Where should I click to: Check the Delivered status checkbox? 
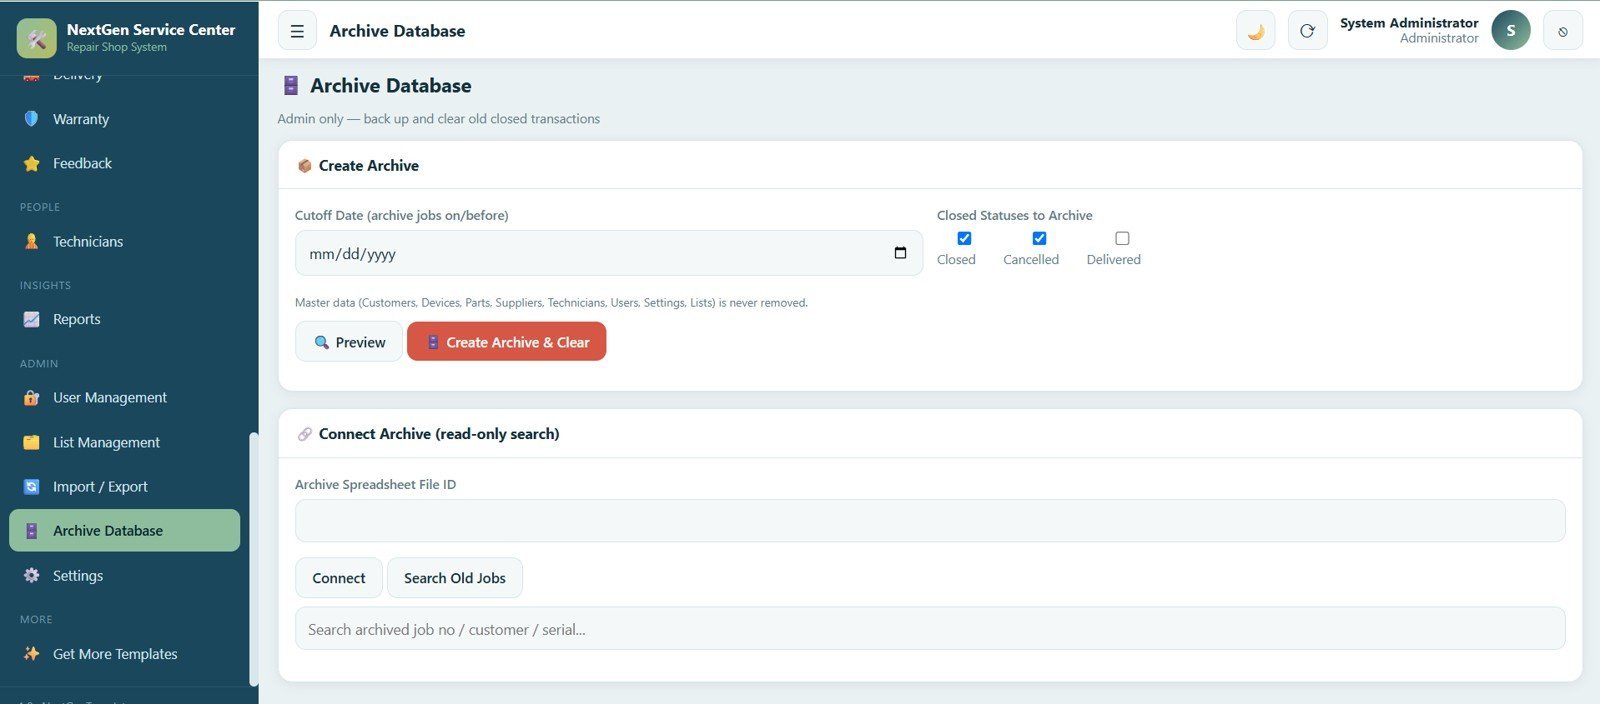click(1122, 238)
